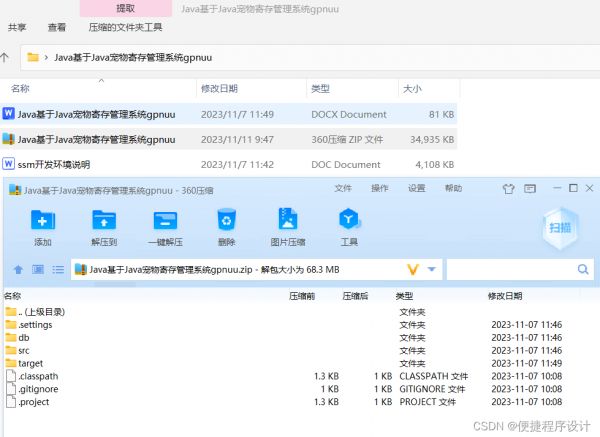Viewport: 600px width, 437px height.
Task: Click the 一键解压 (One-click extract) icon
Action: tap(165, 220)
